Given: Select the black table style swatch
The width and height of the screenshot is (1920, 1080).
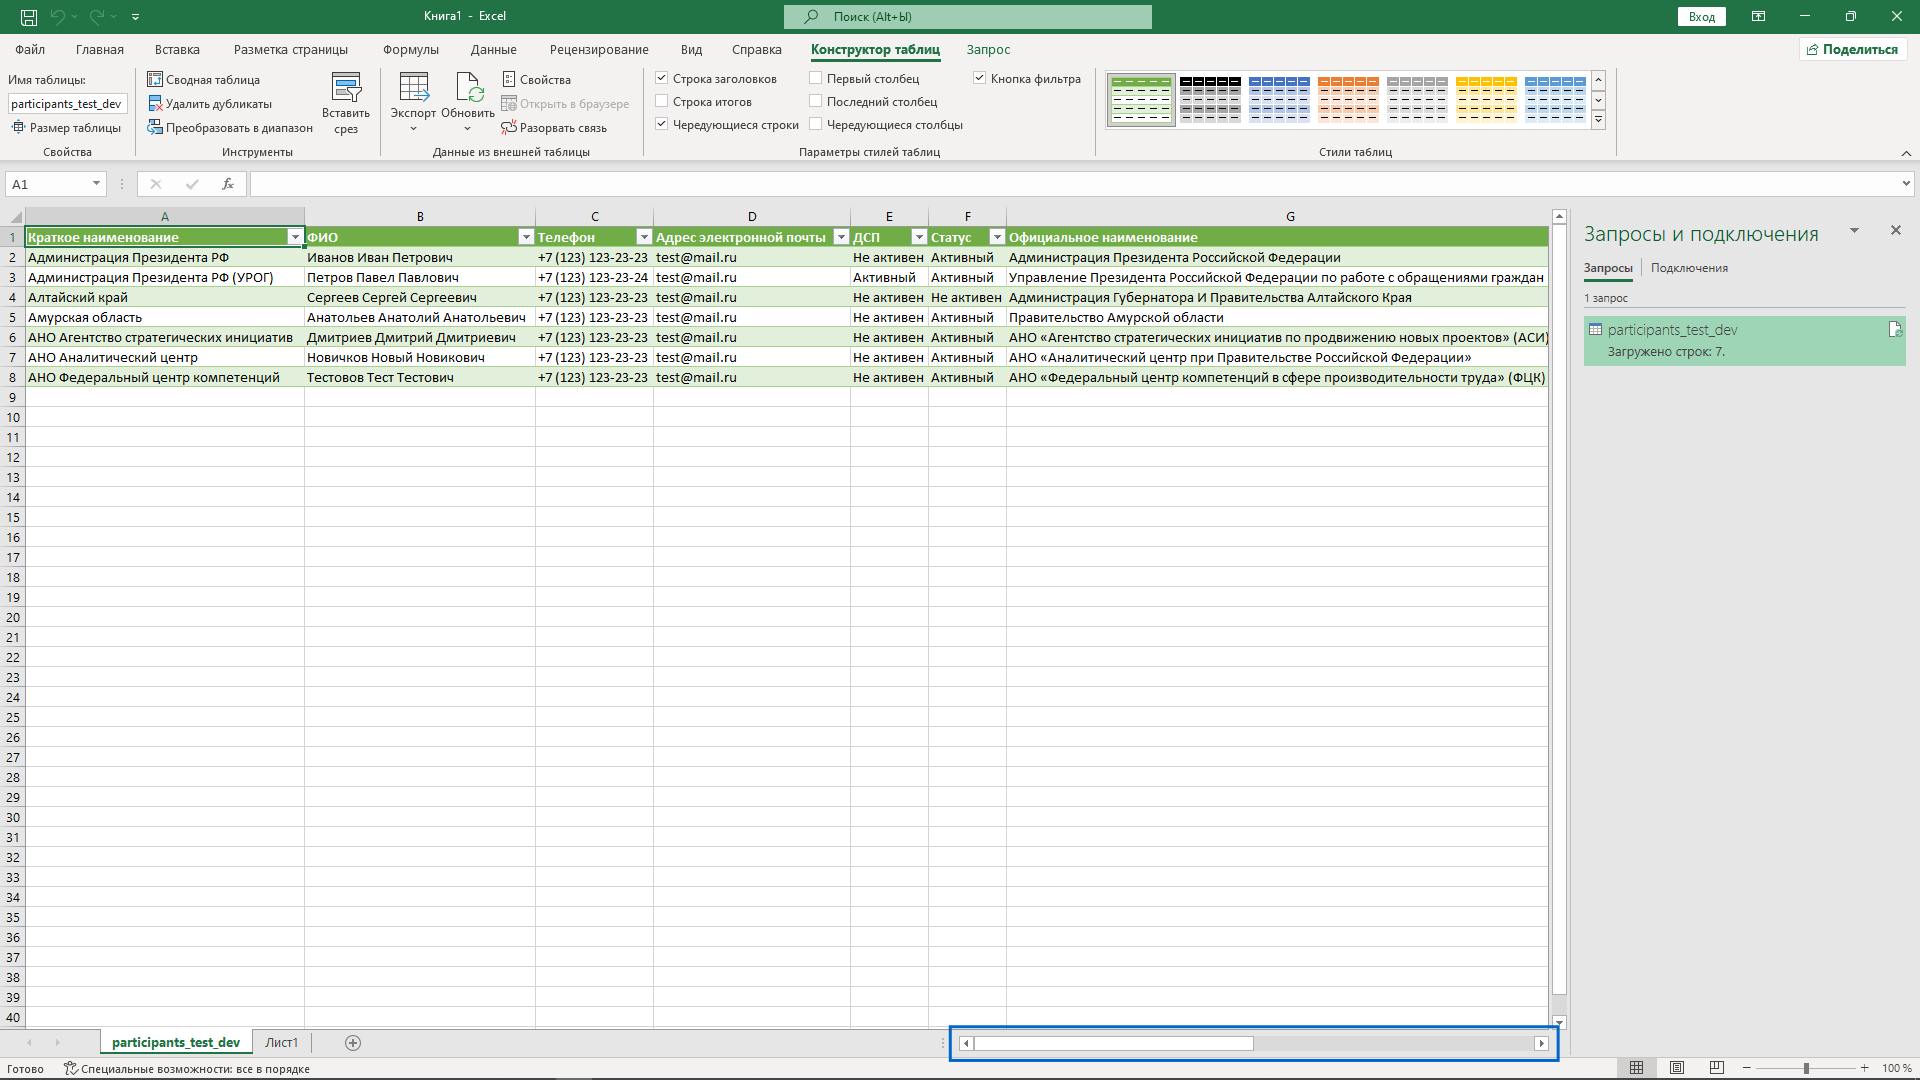Looking at the screenshot, I should [x=1210, y=99].
